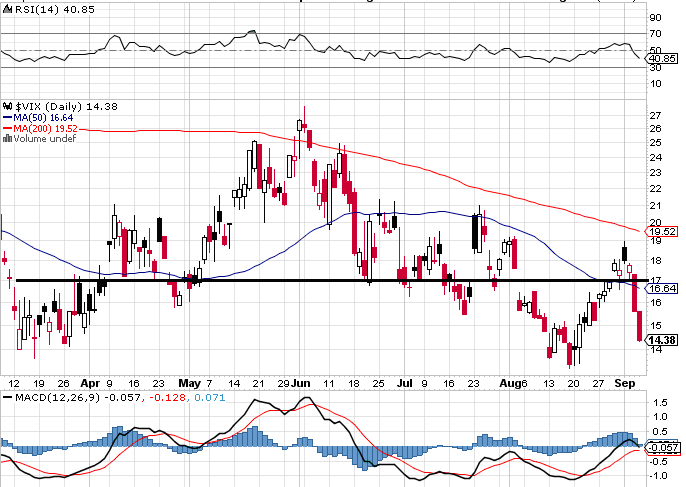This screenshot has height=487, width=686.
Task: Click the Volume bars legend icon
Action: 6,138
